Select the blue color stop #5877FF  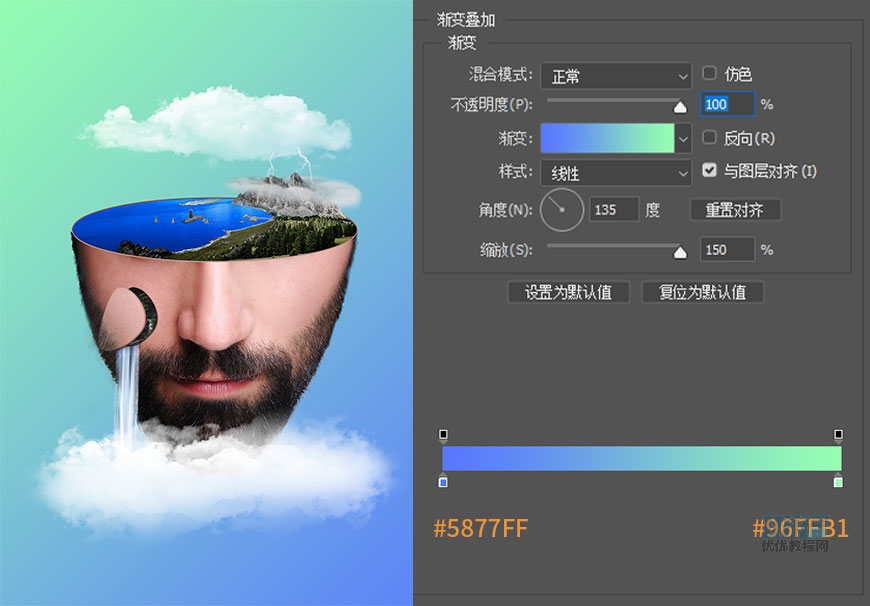443,482
